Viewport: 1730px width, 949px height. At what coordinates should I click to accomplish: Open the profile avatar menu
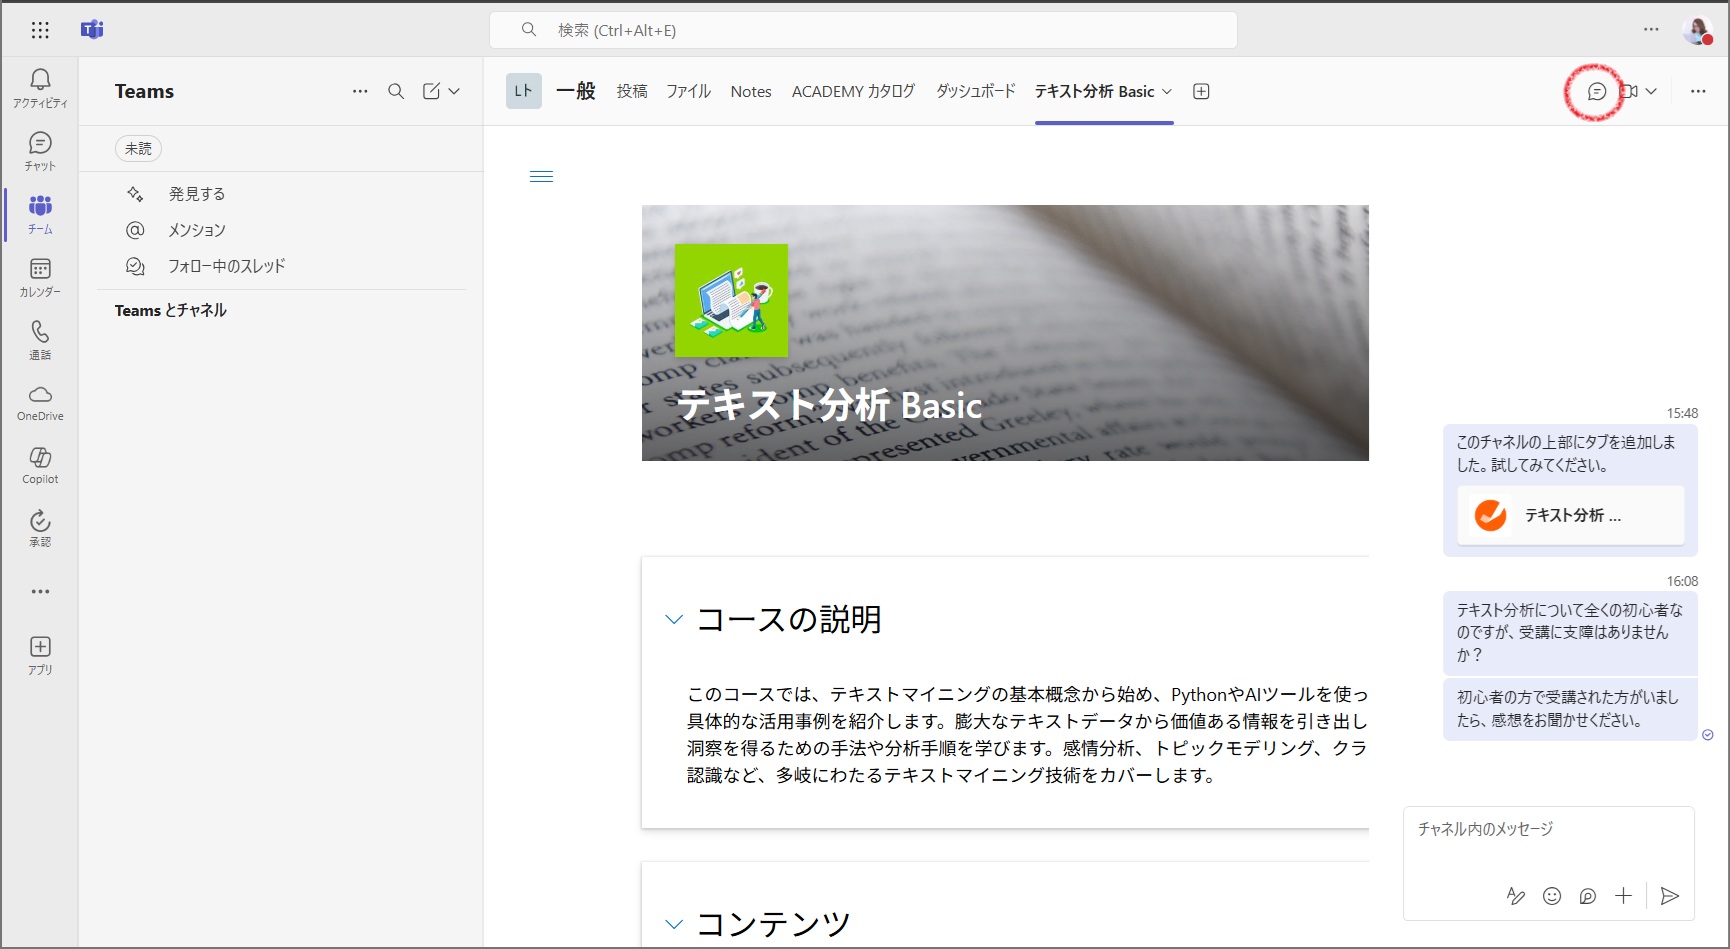pos(1697,30)
